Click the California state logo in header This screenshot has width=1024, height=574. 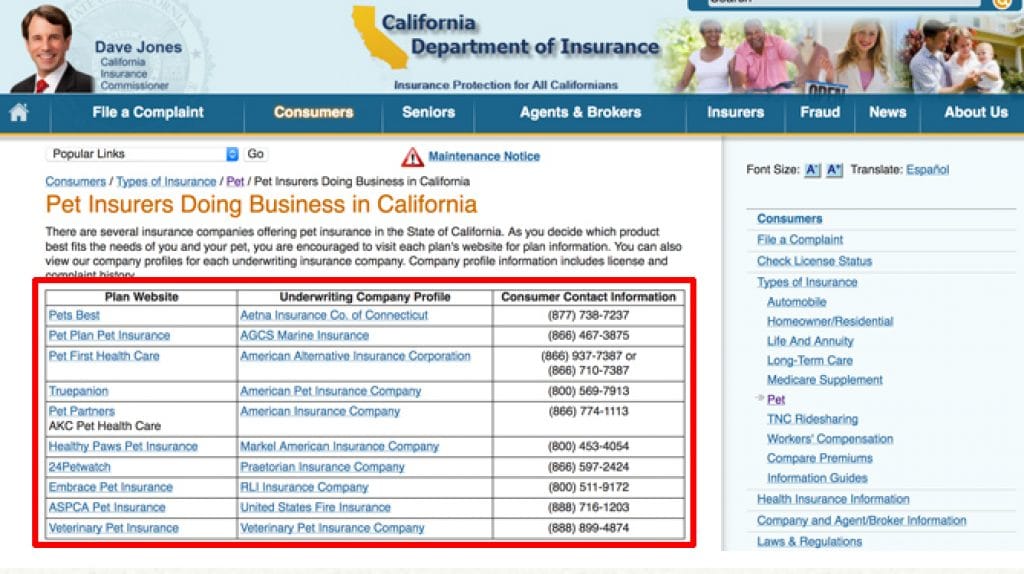[x=379, y=37]
